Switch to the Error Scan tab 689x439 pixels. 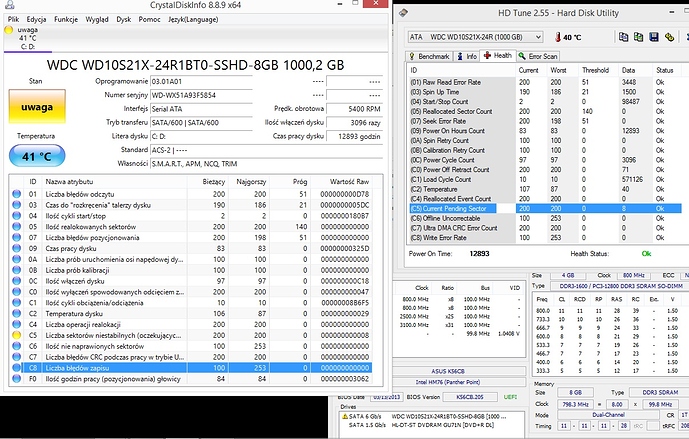(x=538, y=56)
